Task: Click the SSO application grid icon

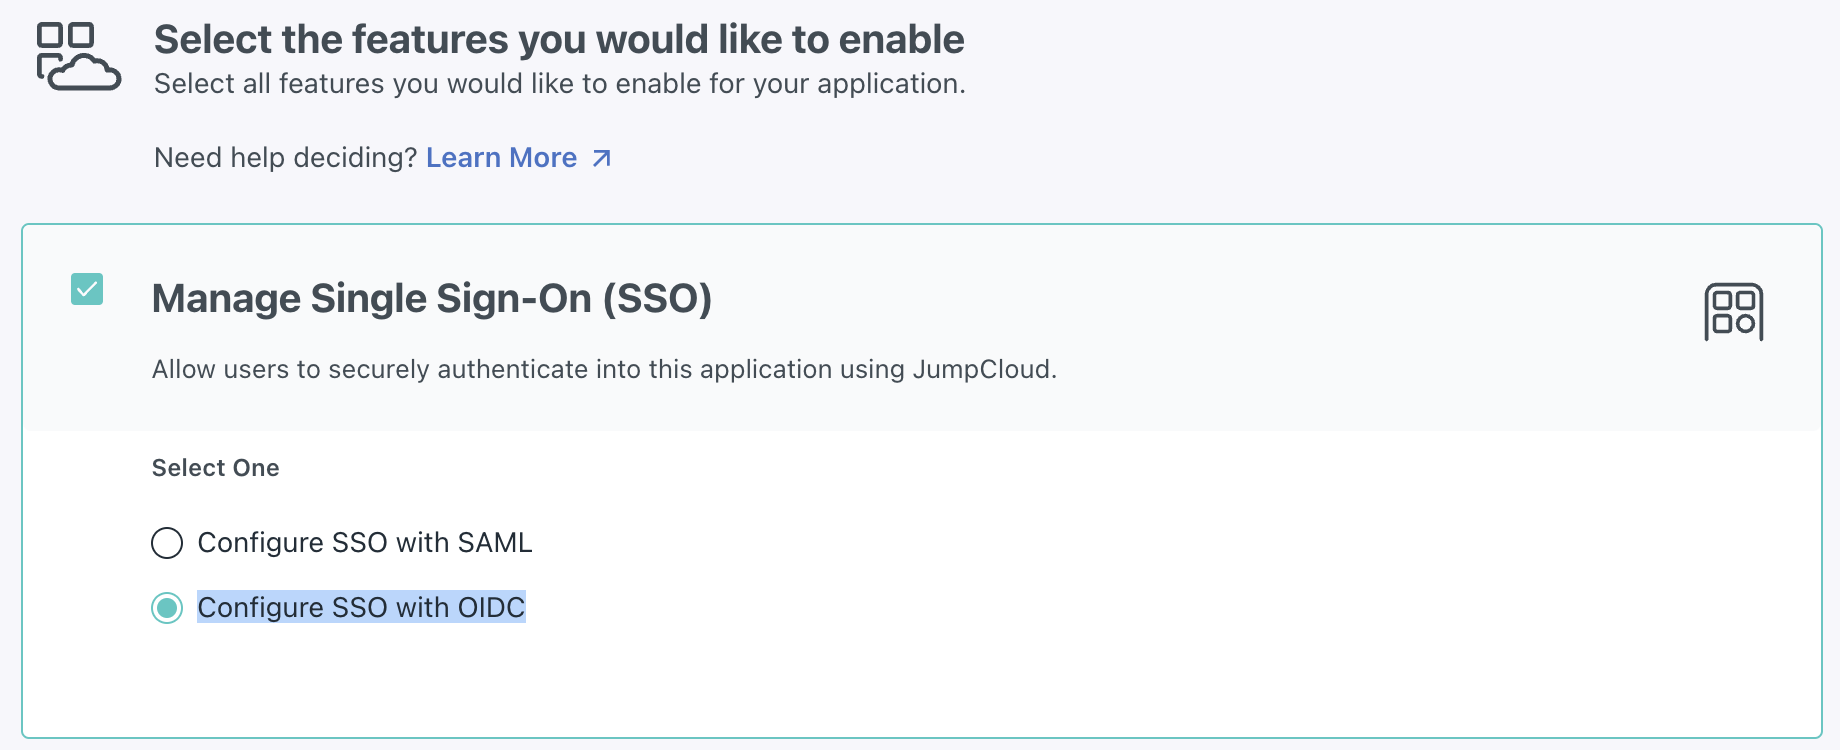Action: click(x=1733, y=312)
